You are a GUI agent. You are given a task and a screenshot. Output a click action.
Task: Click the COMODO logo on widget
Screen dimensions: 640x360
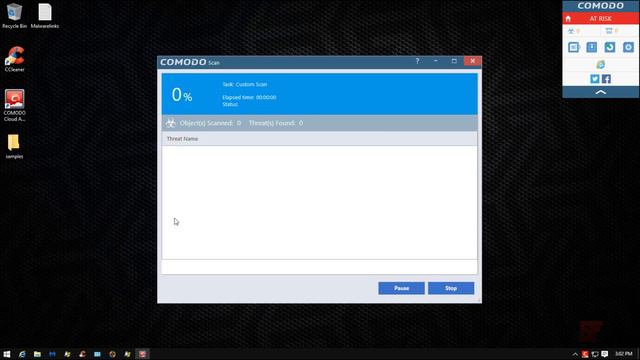pyautogui.click(x=600, y=6)
